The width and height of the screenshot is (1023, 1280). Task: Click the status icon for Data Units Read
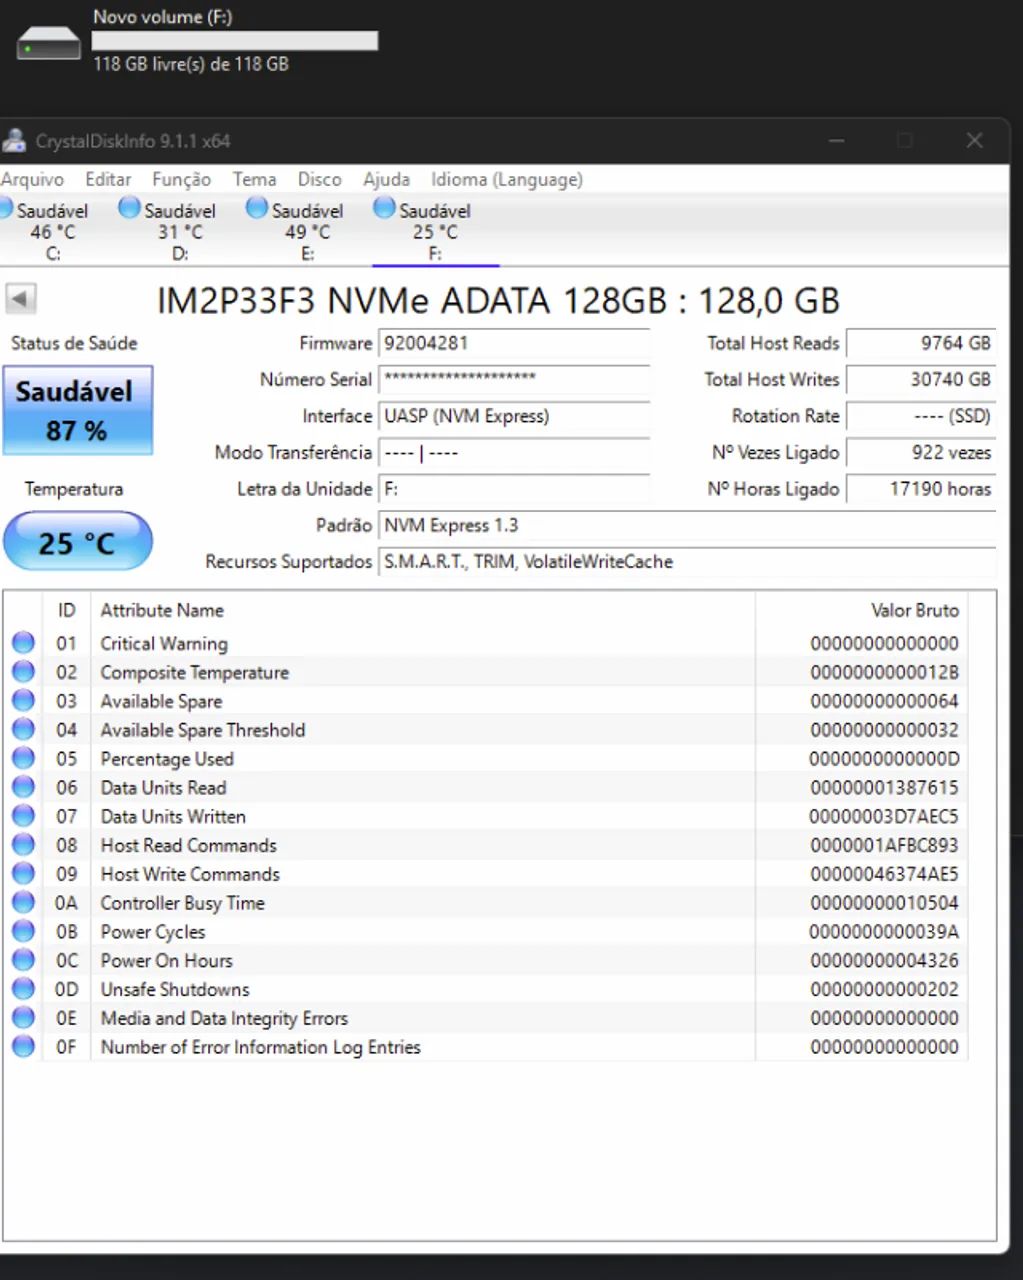click(23, 788)
